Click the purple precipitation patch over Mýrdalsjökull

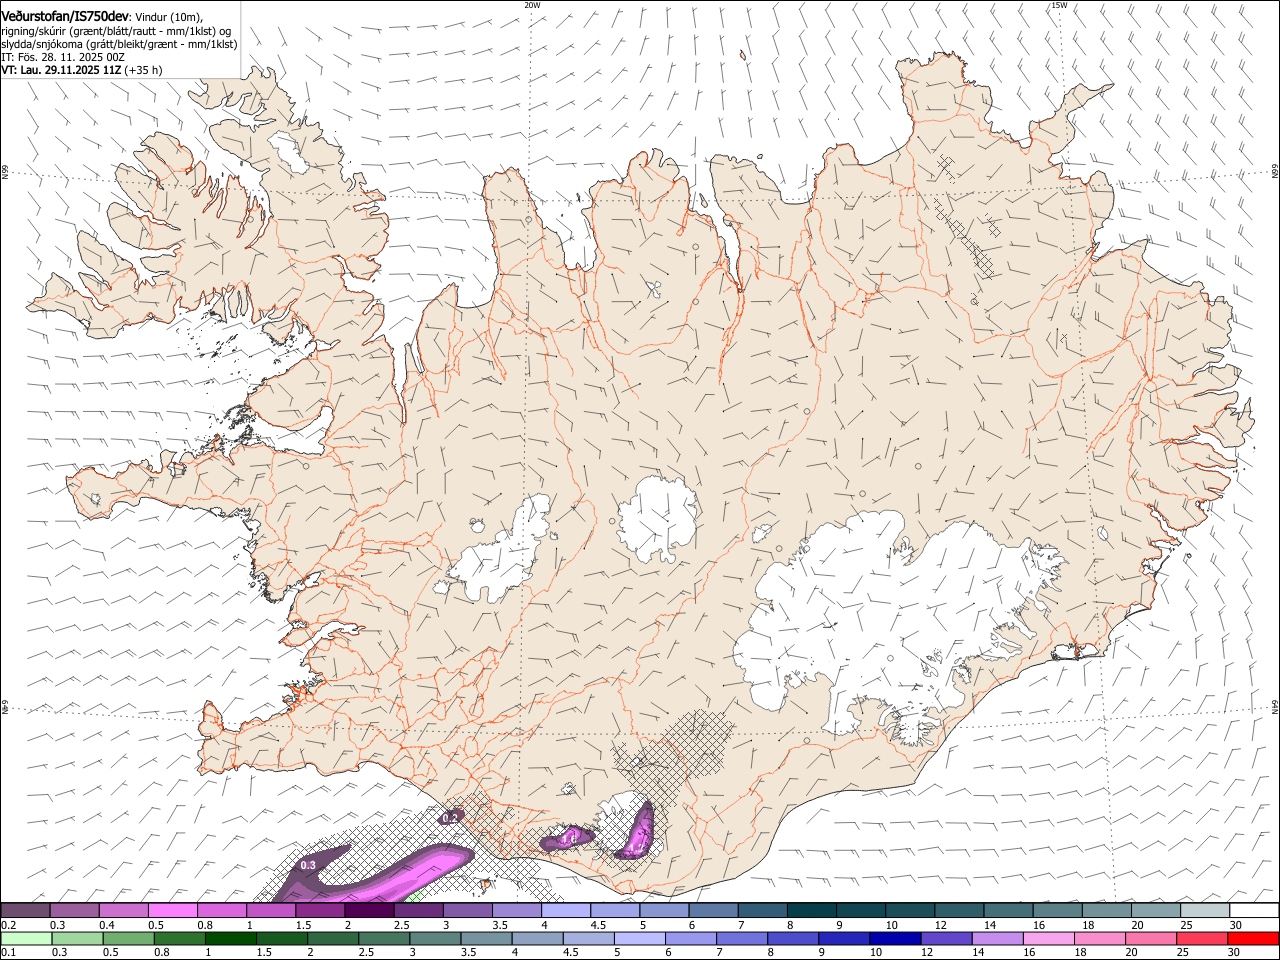point(636,833)
